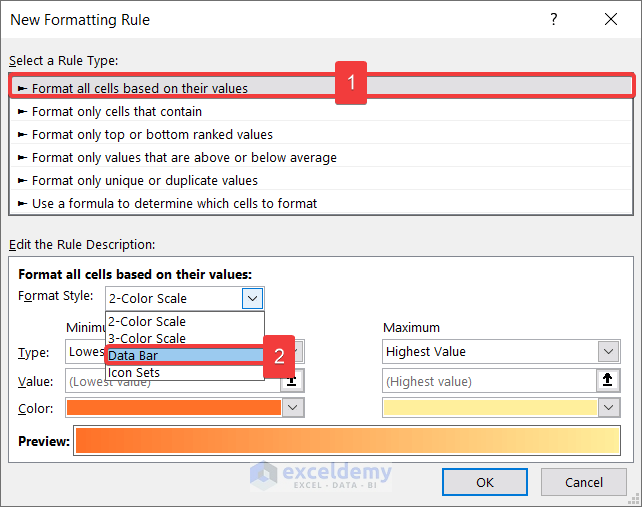Click the Help question mark icon
This screenshot has height=507, width=642.
tap(554, 20)
